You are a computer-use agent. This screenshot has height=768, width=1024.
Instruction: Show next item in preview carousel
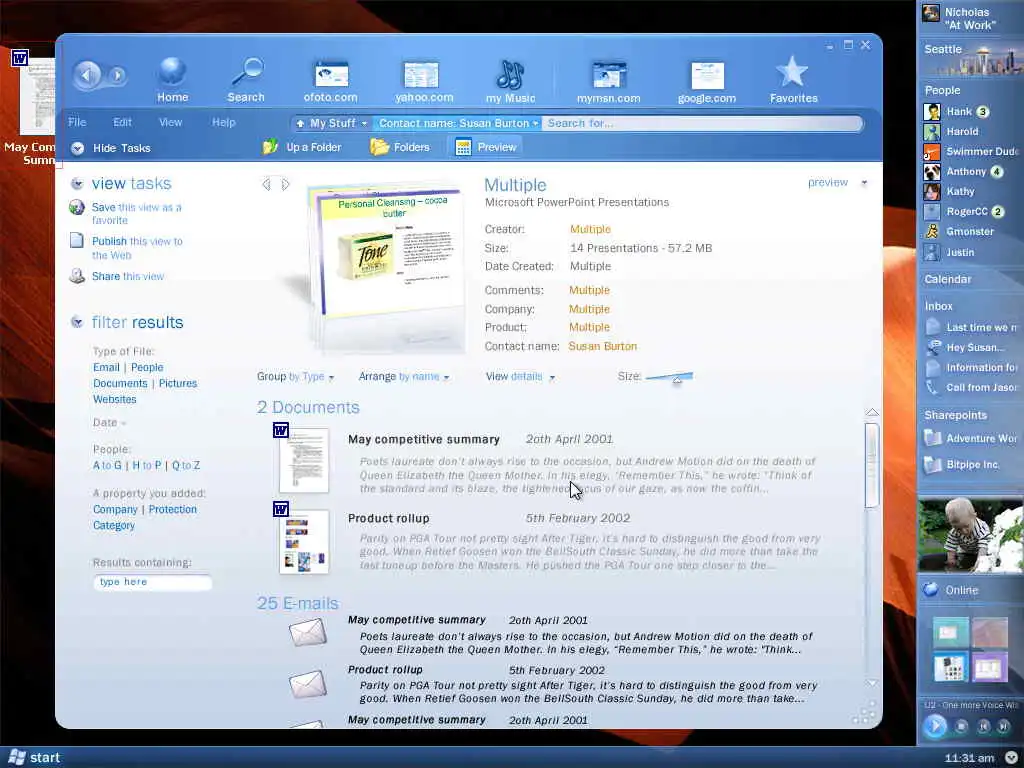[285, 184]
